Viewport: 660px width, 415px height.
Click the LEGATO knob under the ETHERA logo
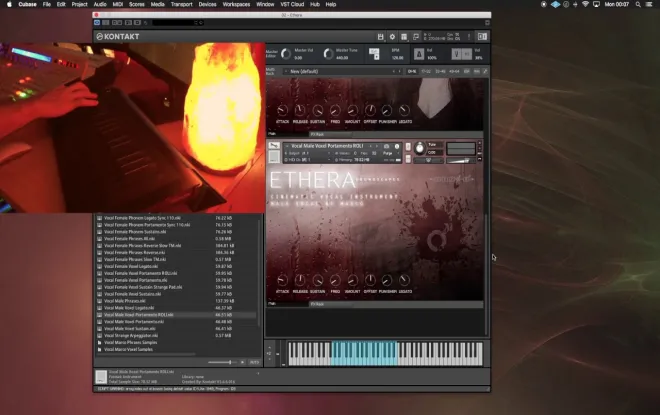pyautogui.click(x=405, y=280)
